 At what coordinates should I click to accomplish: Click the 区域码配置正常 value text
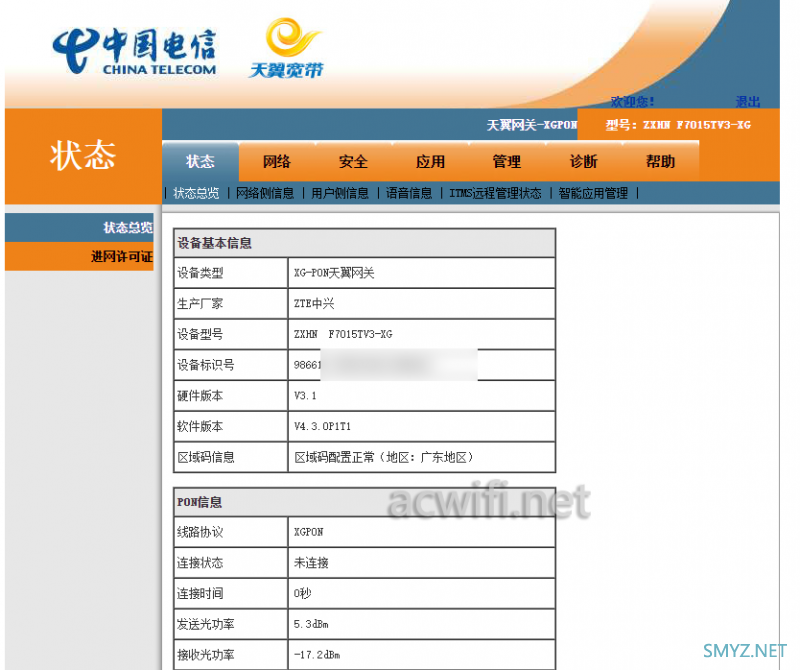point(384,457)
